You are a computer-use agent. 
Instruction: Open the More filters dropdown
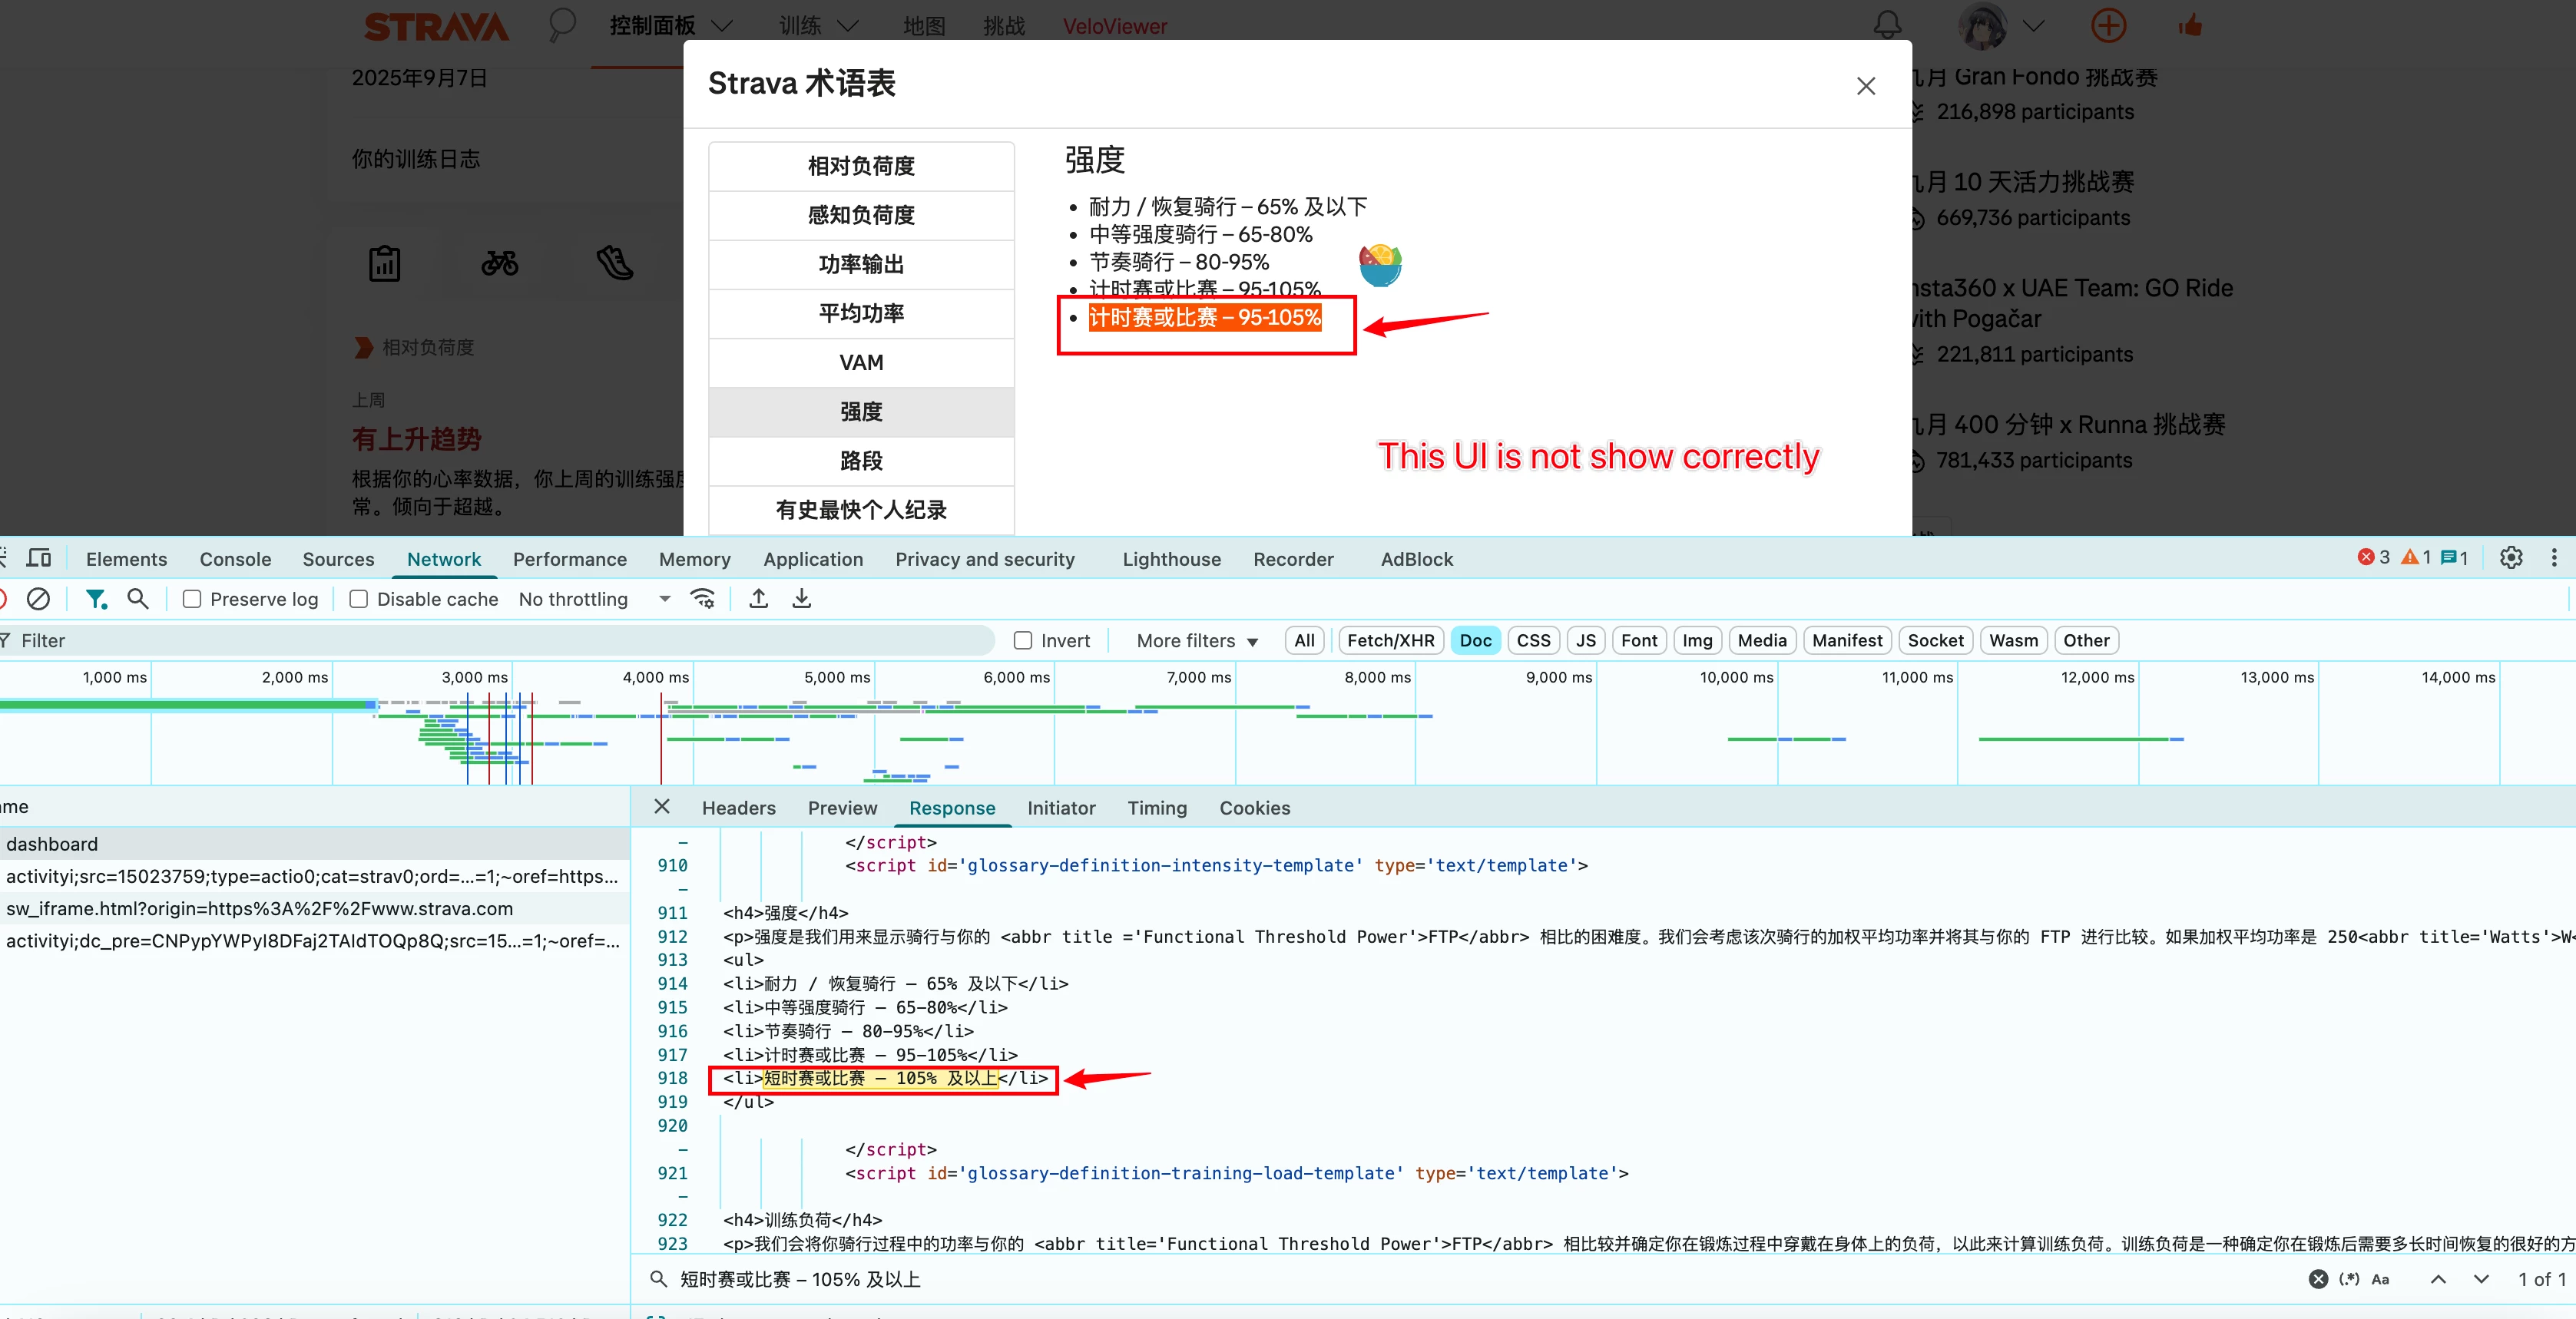(1197, 640)
